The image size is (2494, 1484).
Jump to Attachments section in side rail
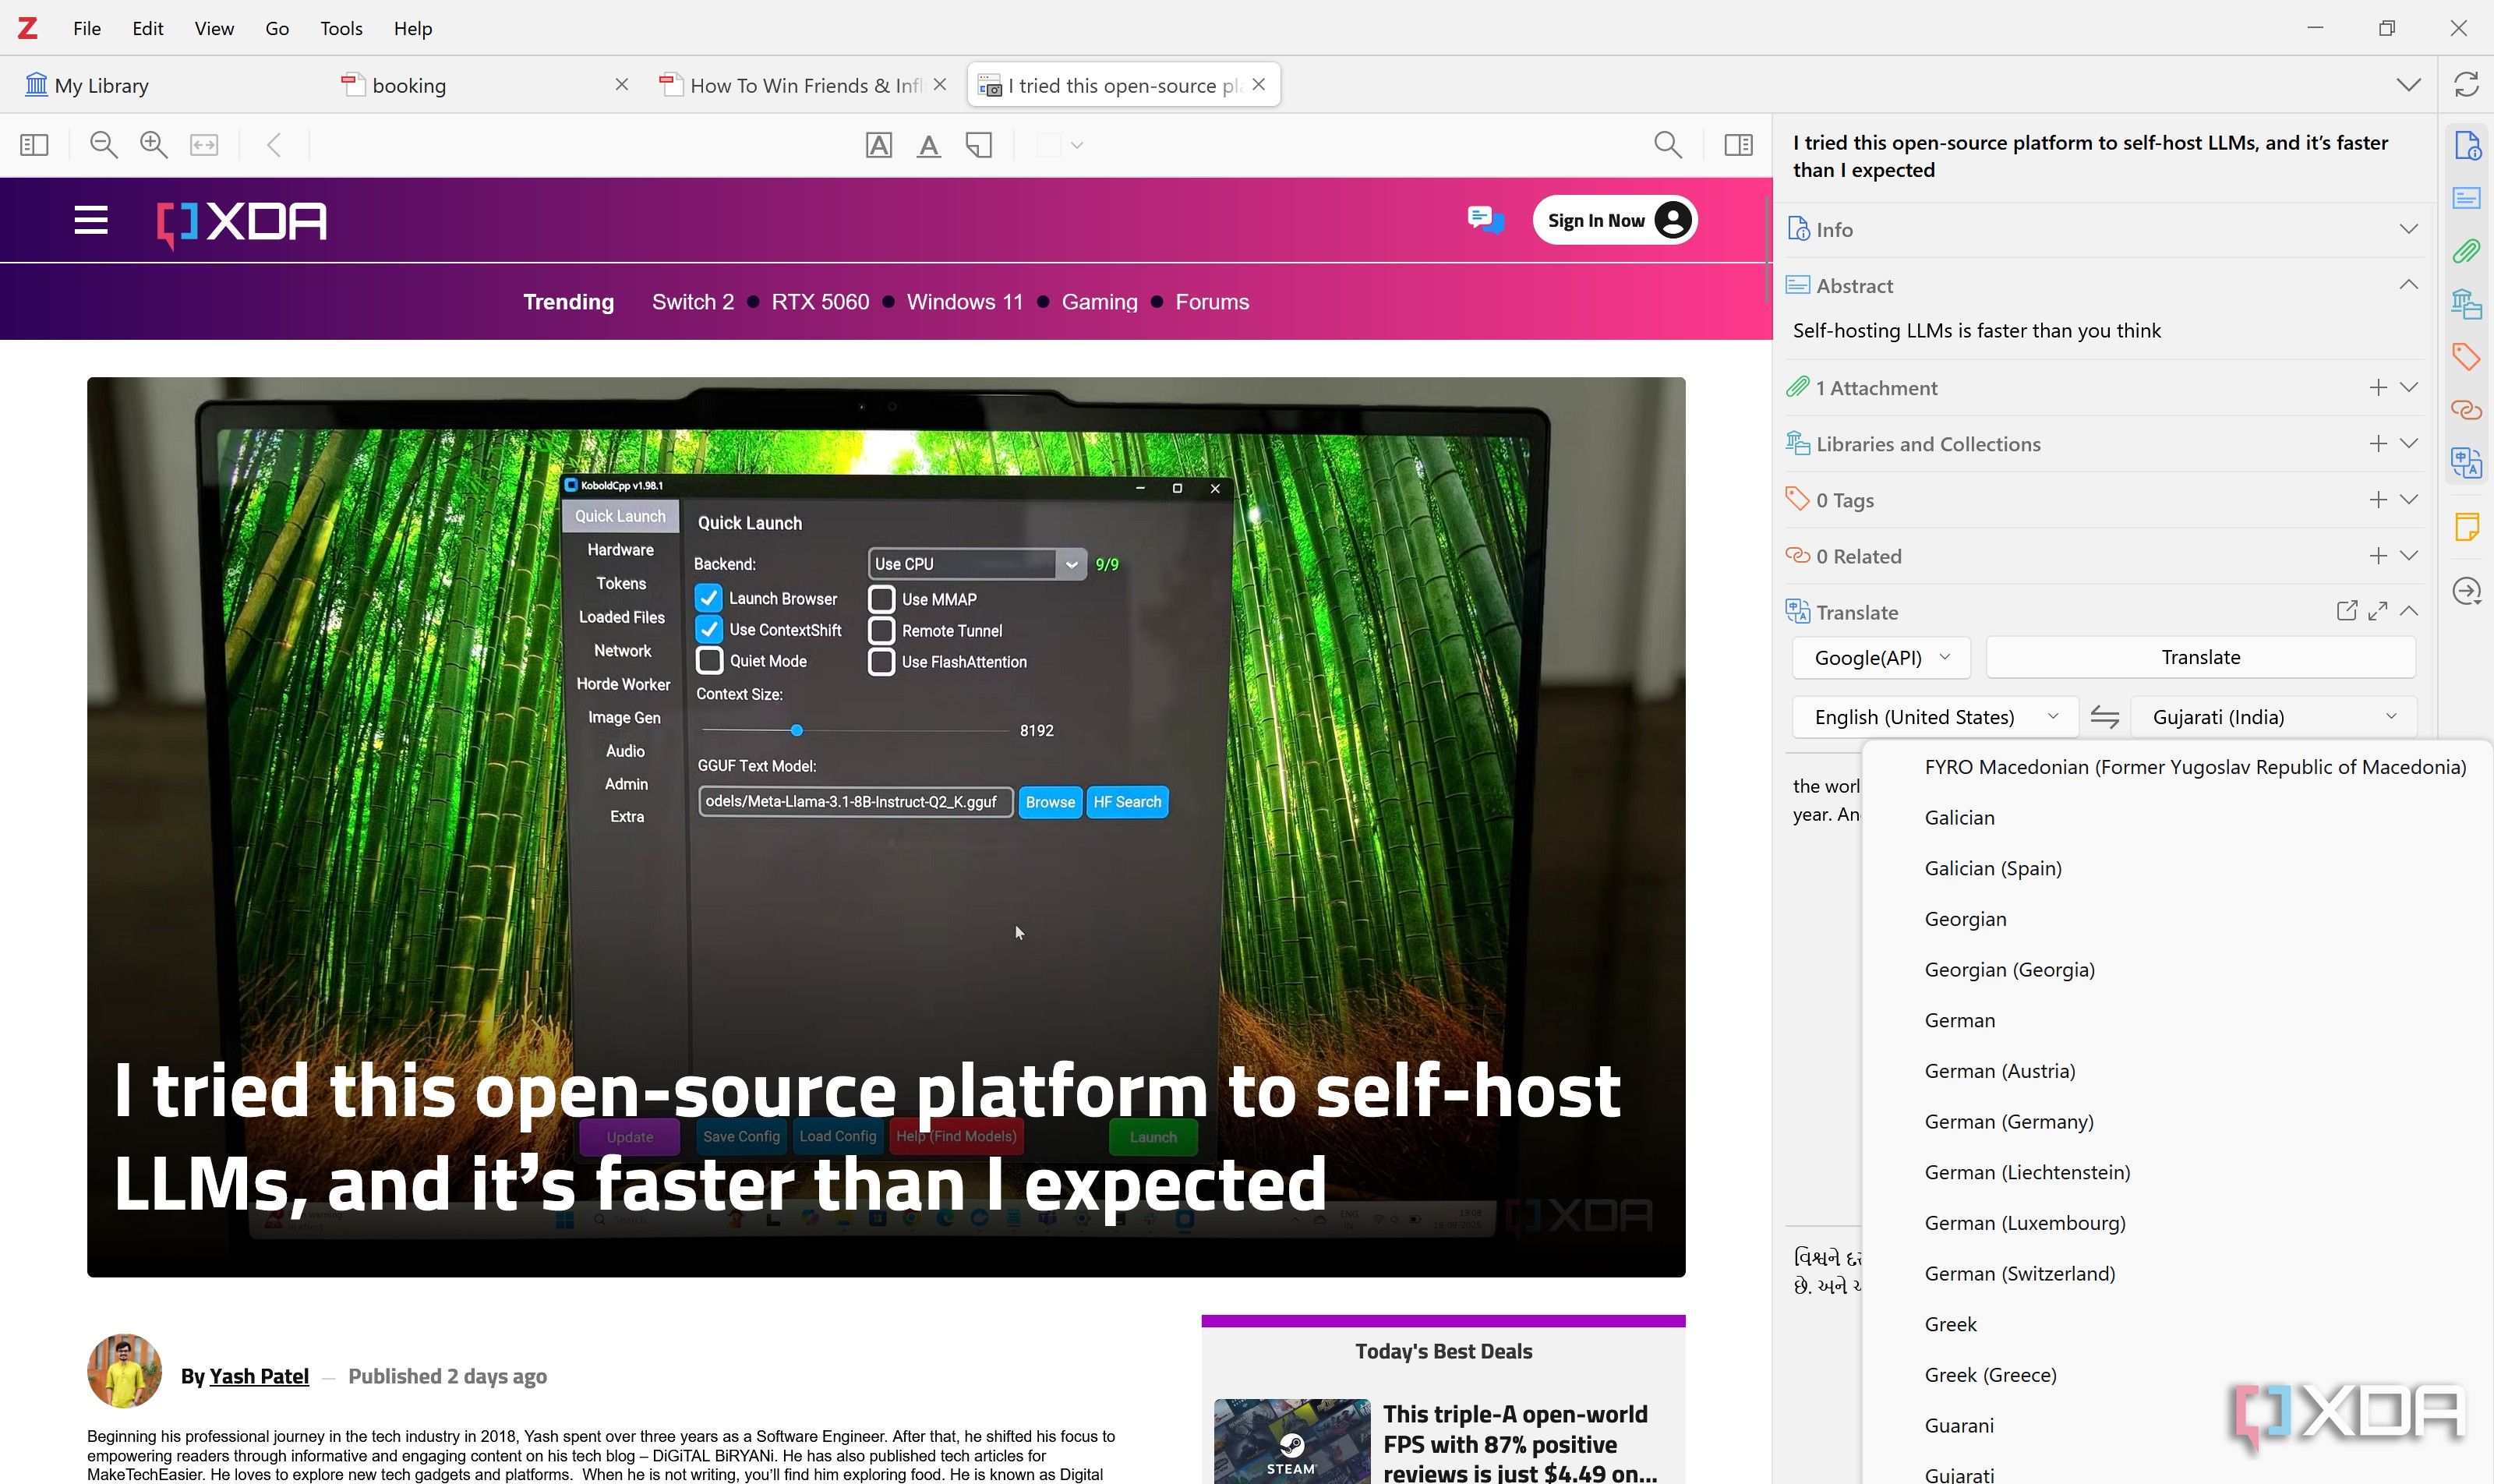tap(2466, 251)
